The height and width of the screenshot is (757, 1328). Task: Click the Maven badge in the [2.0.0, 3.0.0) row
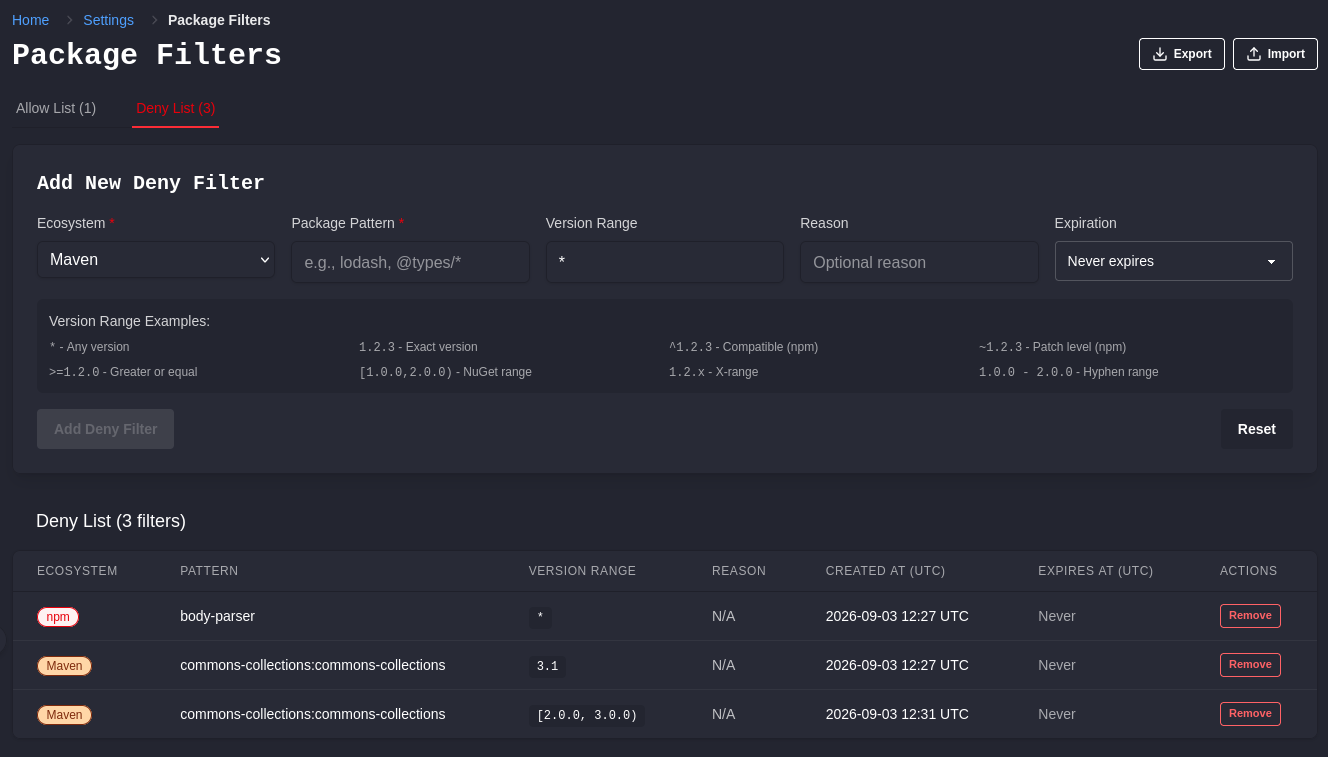click(64, 715)
